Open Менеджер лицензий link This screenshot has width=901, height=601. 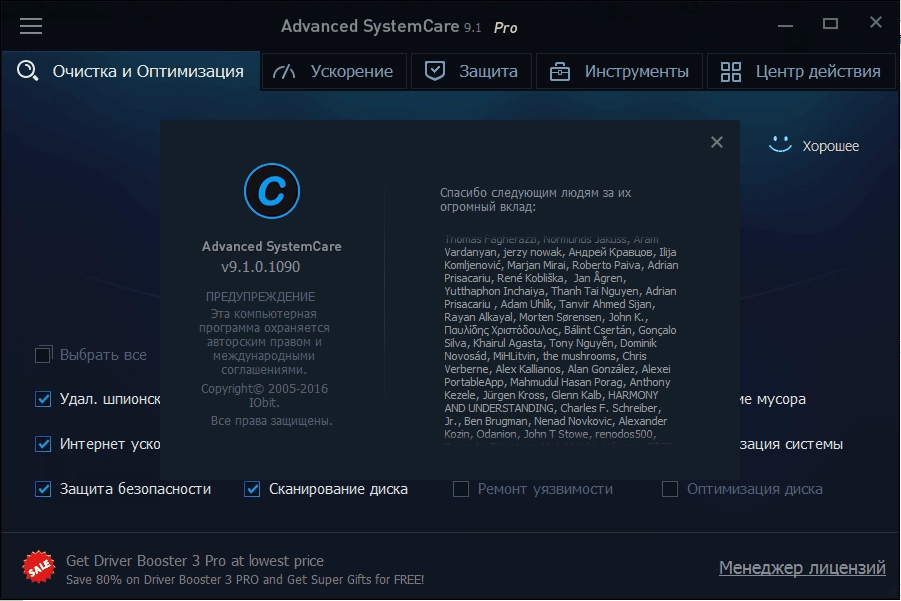click(802, 568)
